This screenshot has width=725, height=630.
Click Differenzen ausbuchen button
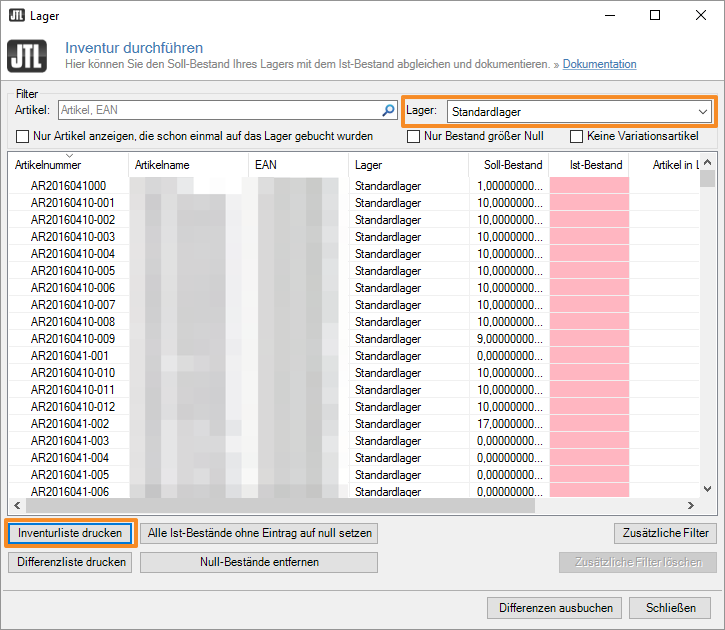click(x=554, y=608)
